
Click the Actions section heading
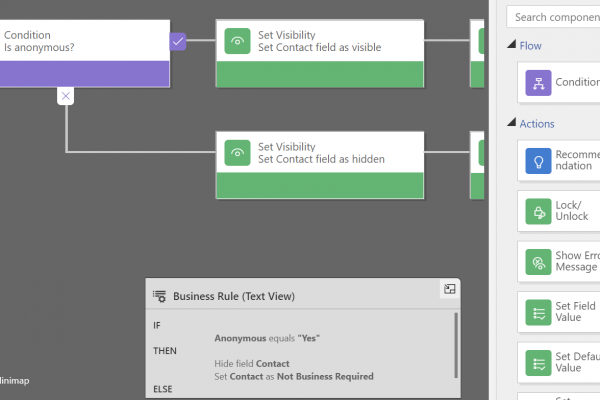(537, 124)
